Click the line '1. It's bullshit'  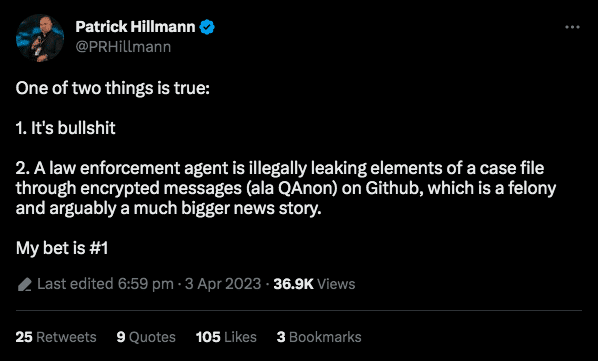click(x=66, y=128)
